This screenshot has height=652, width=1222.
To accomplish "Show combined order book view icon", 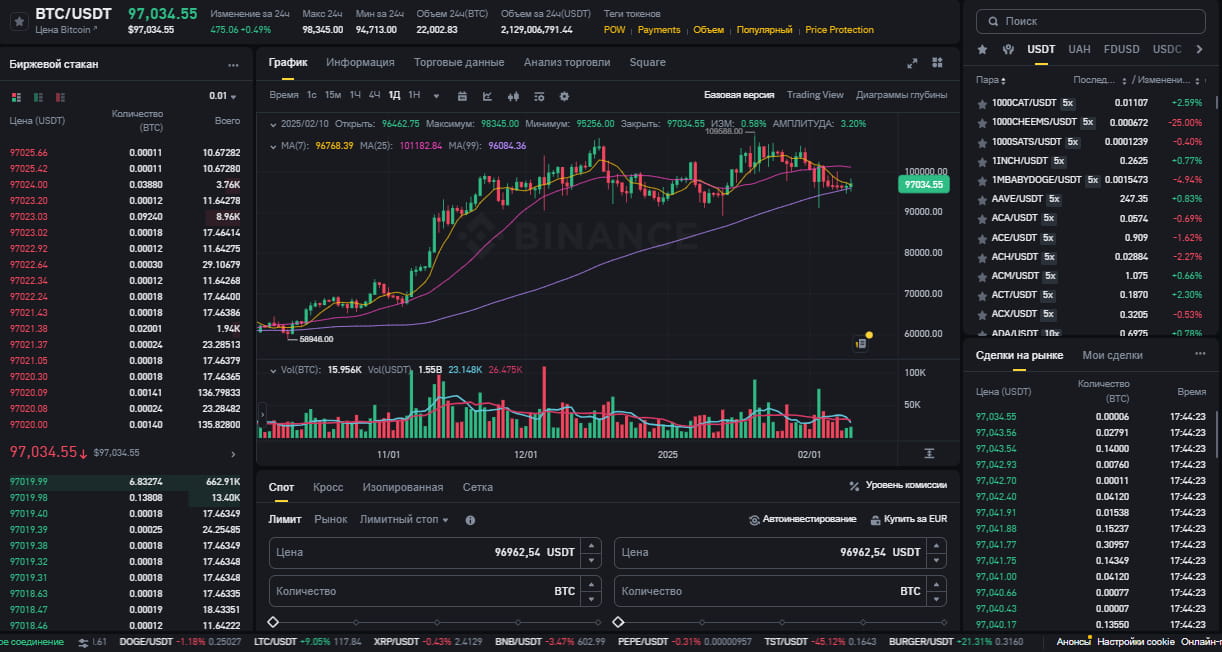I will (x=16, y=97).
